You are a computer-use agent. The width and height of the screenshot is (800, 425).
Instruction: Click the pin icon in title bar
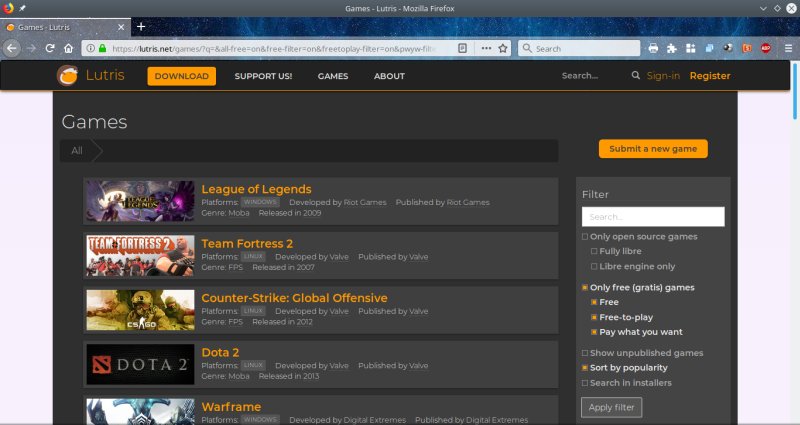pos(22,8)
